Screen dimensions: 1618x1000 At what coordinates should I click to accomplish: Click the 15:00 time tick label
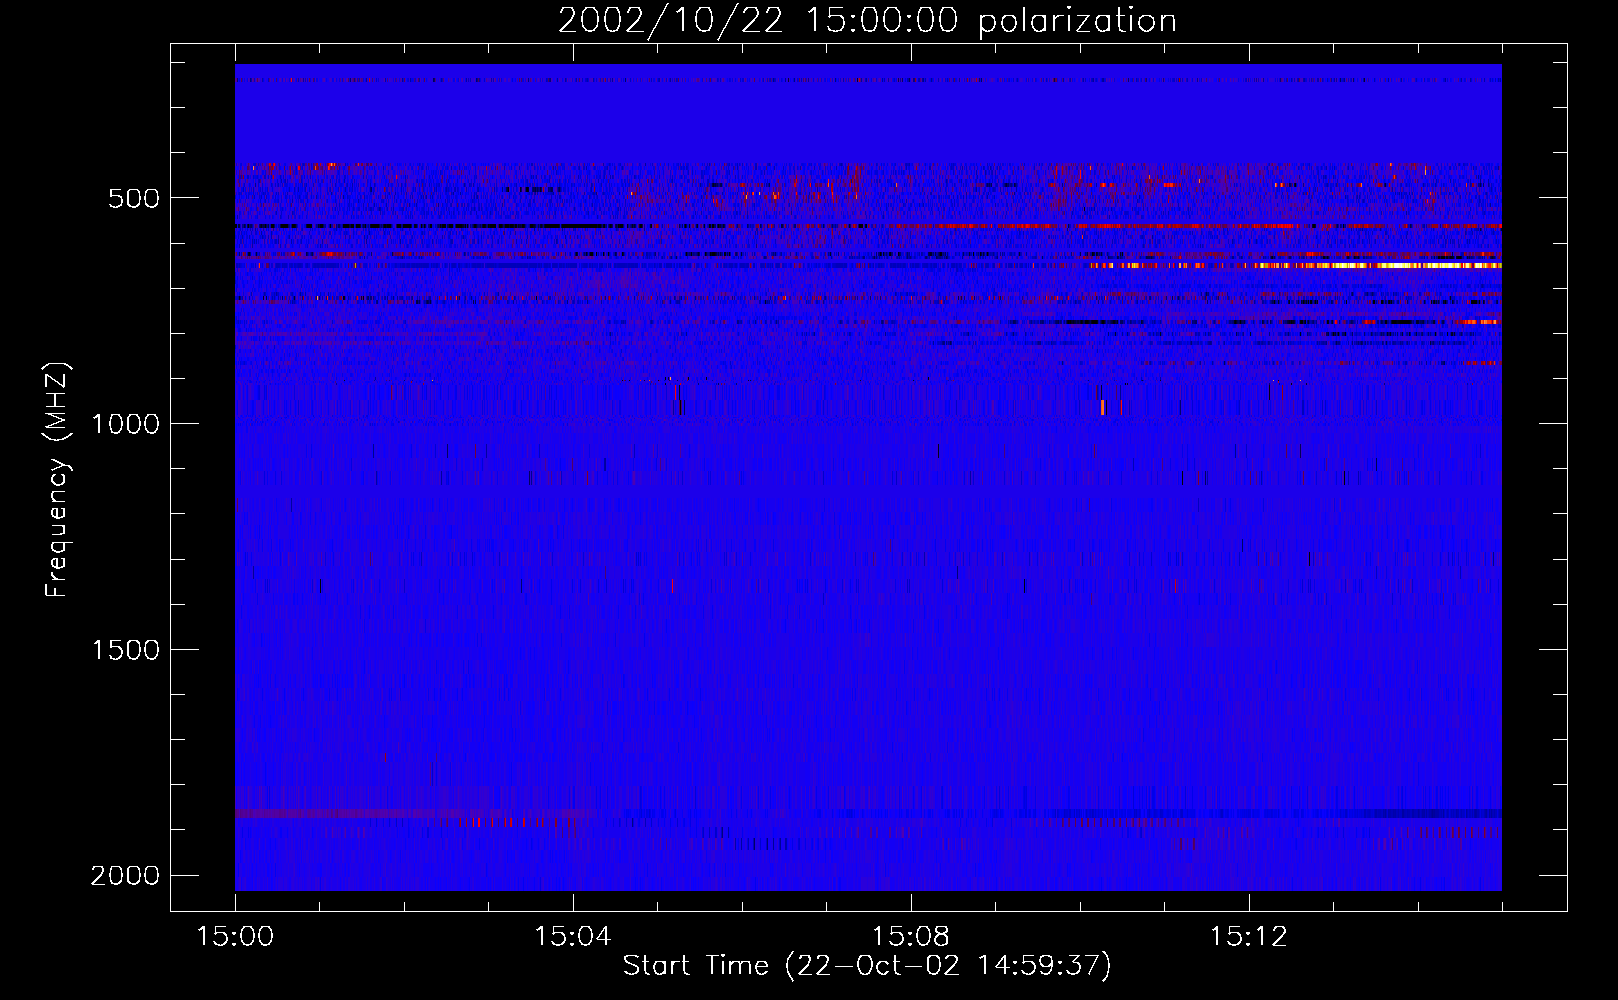click(x=235, y=937)
